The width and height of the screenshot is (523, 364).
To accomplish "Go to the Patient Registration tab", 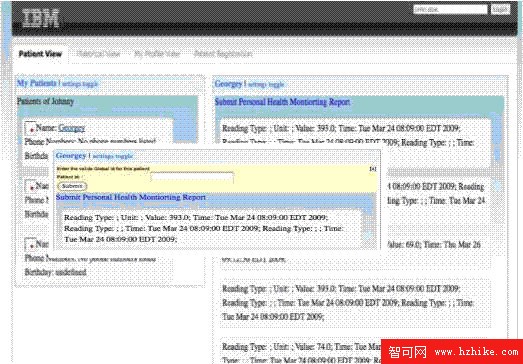I will 223,54.
